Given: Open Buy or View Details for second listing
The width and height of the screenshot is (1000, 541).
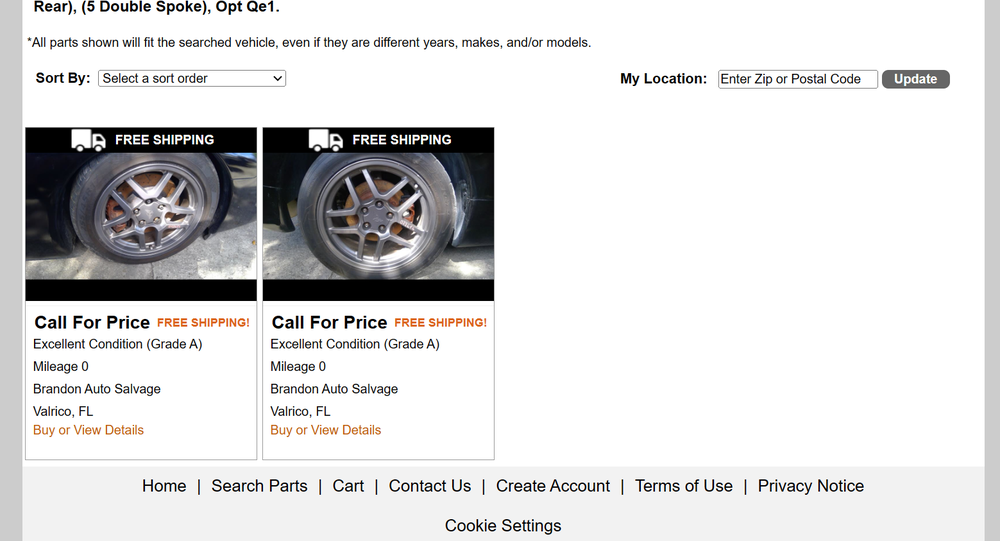Looking at the screenshot, I should (325, 430).
